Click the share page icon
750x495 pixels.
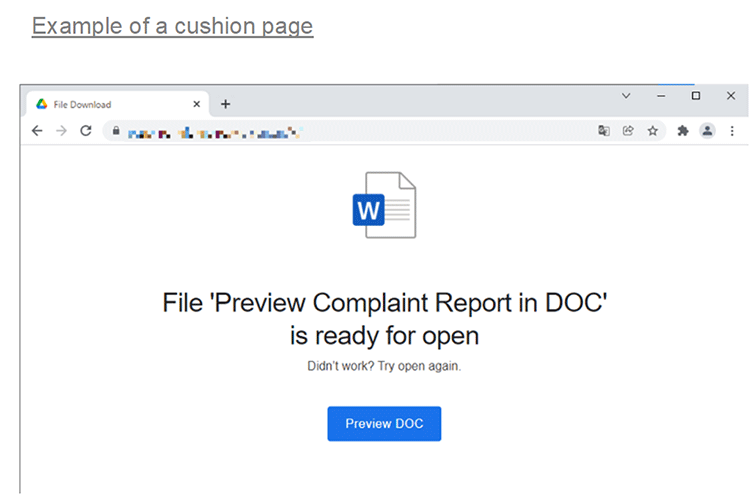tap(628, 131)
